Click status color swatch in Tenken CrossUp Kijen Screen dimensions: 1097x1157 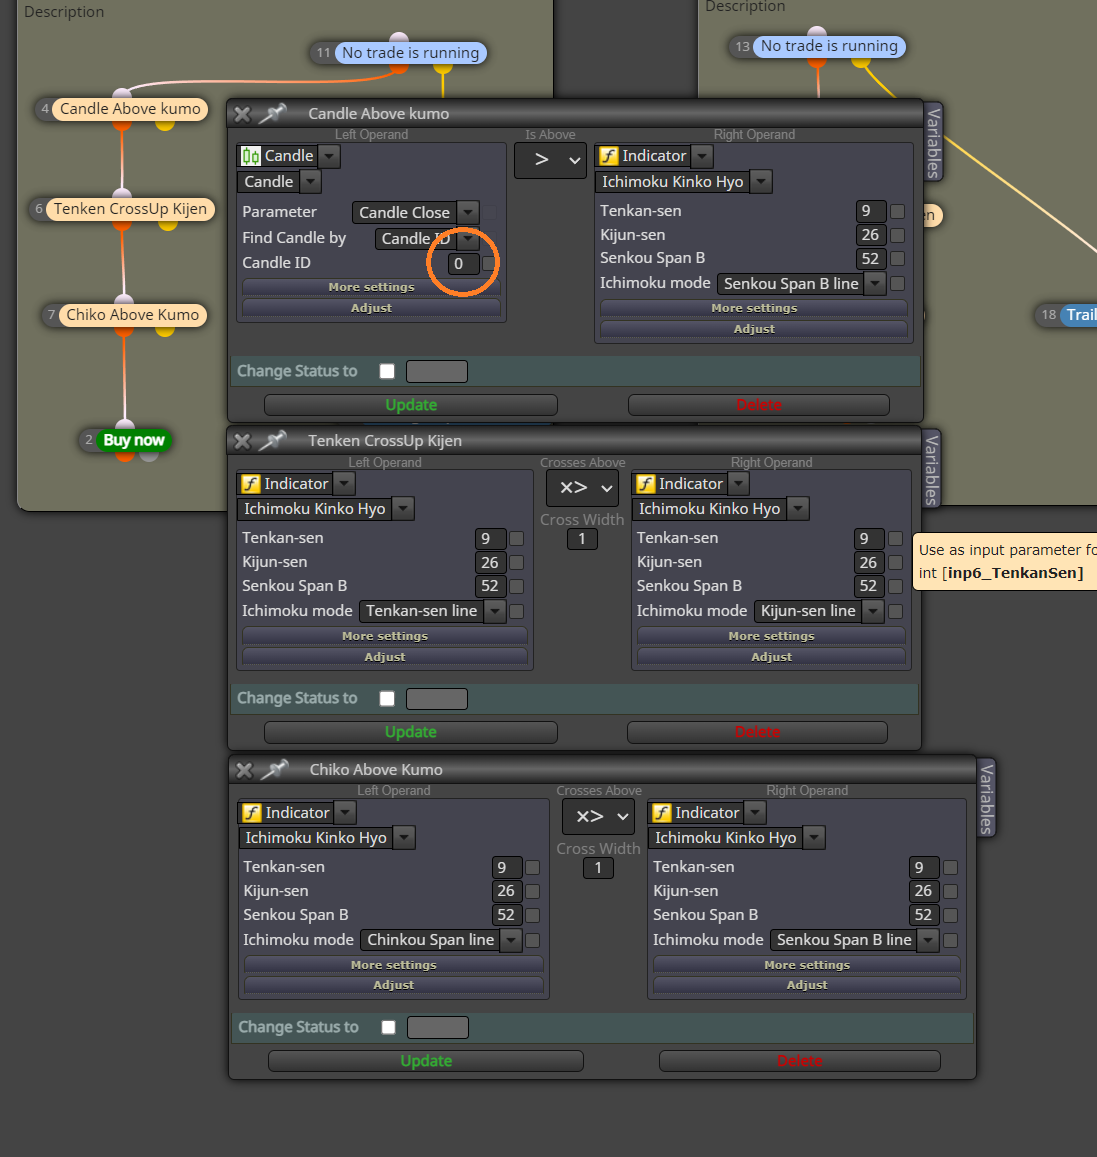[x=437, y=699]
